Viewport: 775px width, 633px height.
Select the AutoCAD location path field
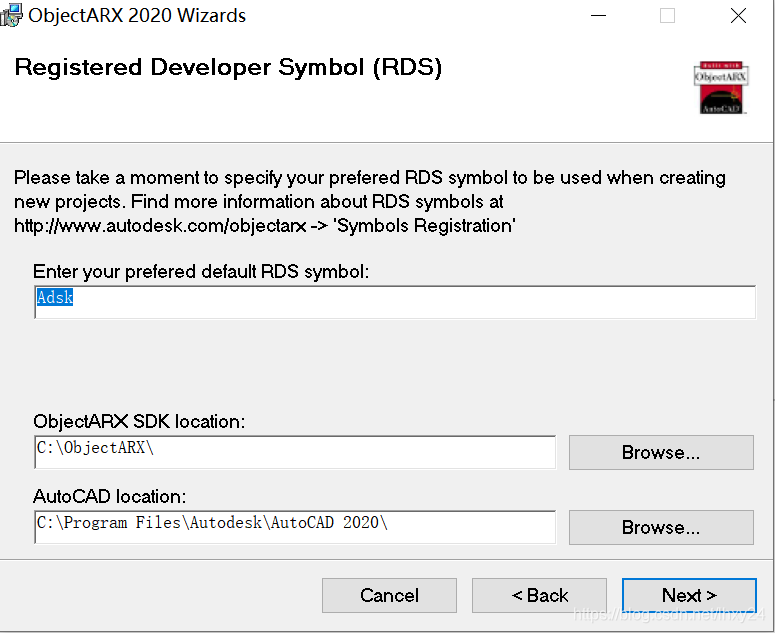[295, 527]
